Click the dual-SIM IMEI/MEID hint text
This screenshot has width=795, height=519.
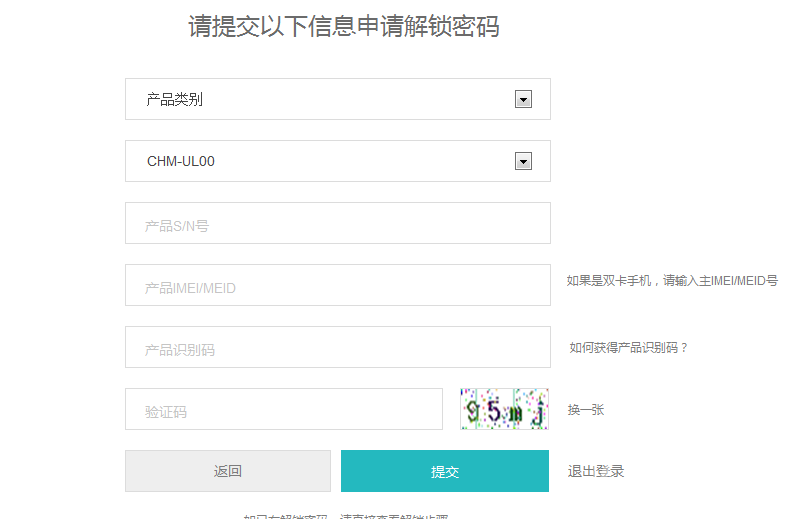click(672, 281)
